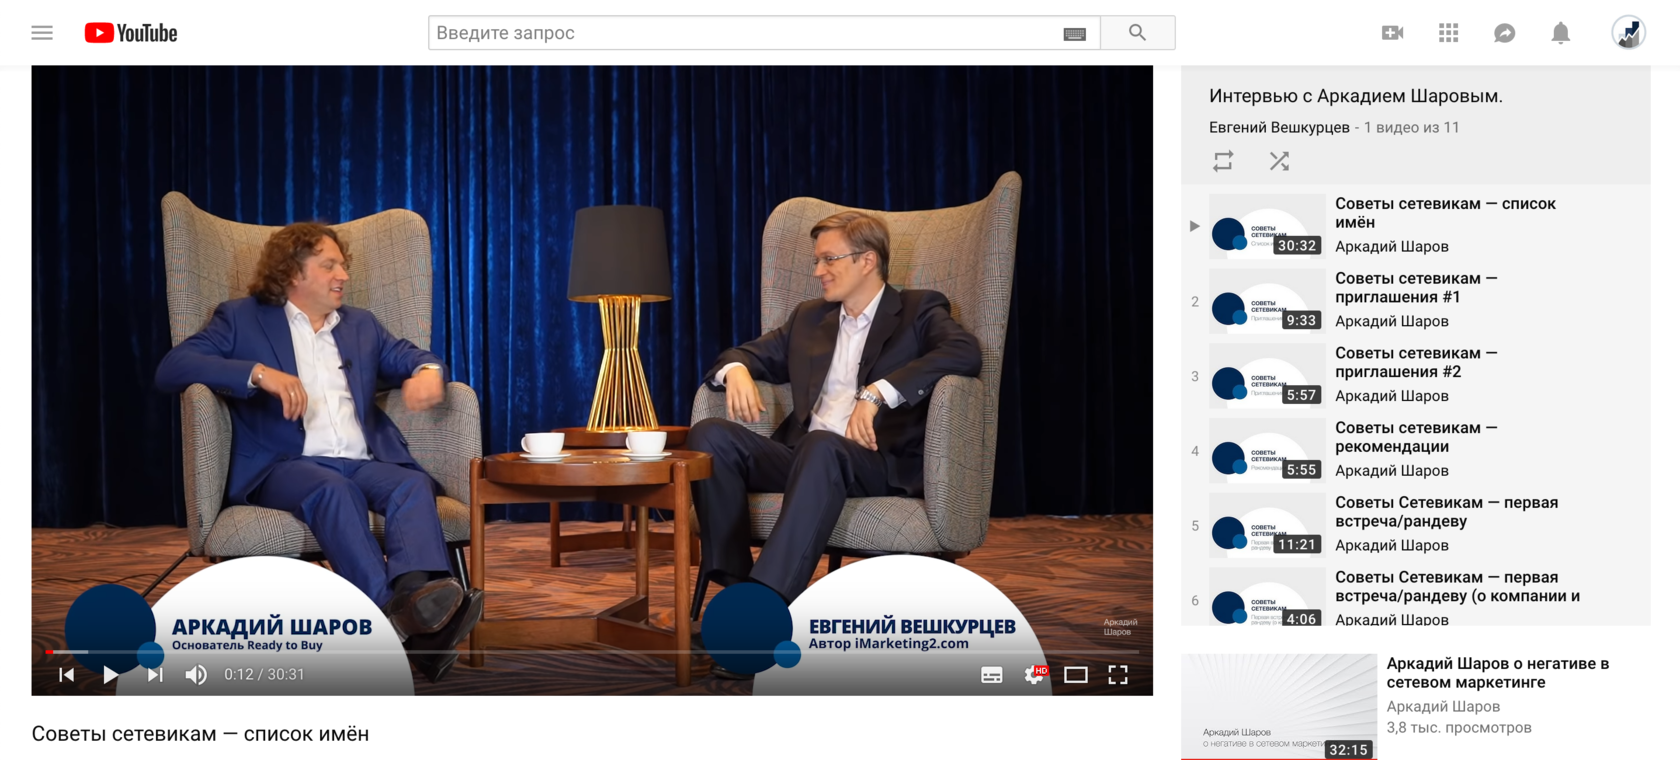
Task: Click the 0:12 / 30:31 time display
Action: click(x=264, y=675)
